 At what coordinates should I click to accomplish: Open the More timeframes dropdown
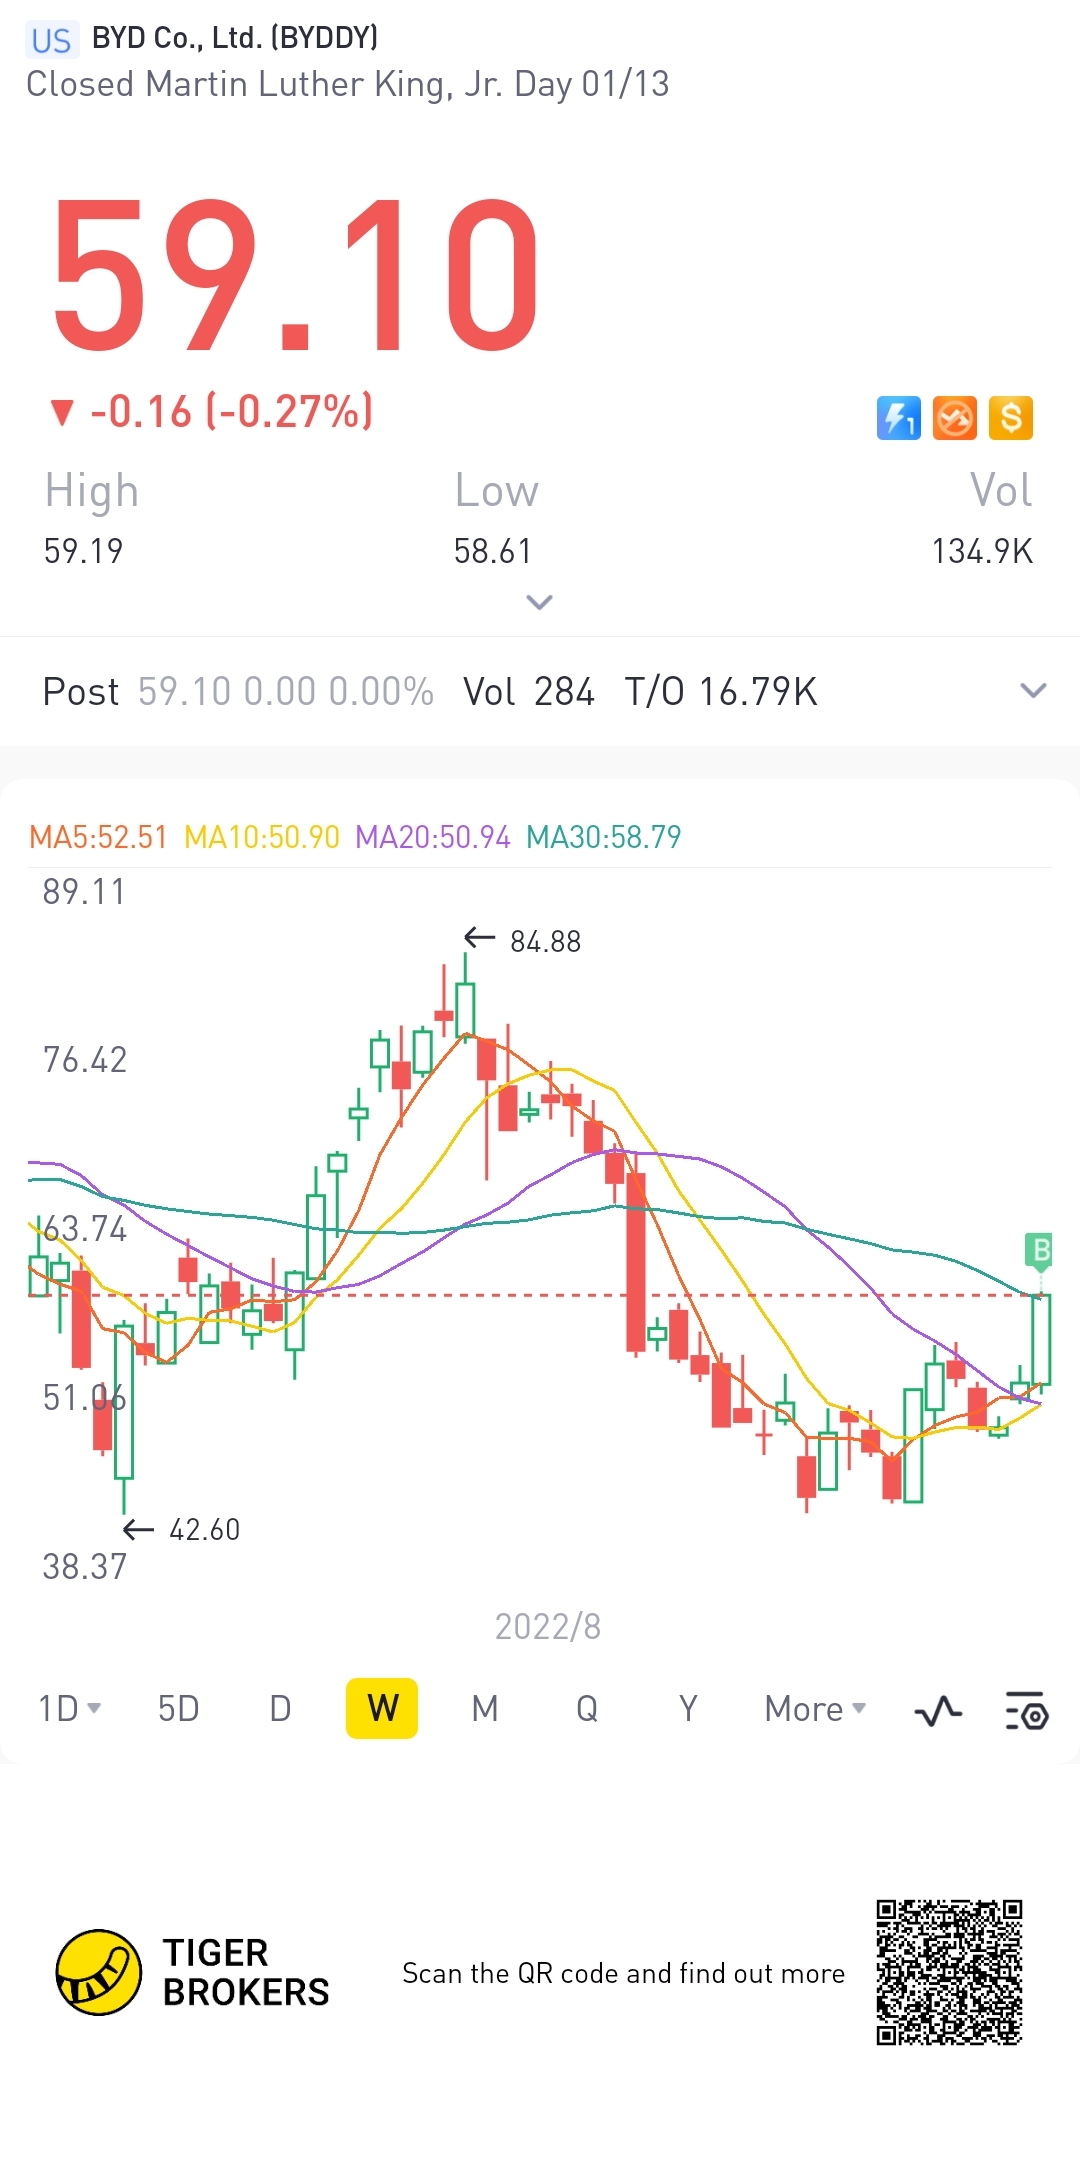coord(815,1709)
